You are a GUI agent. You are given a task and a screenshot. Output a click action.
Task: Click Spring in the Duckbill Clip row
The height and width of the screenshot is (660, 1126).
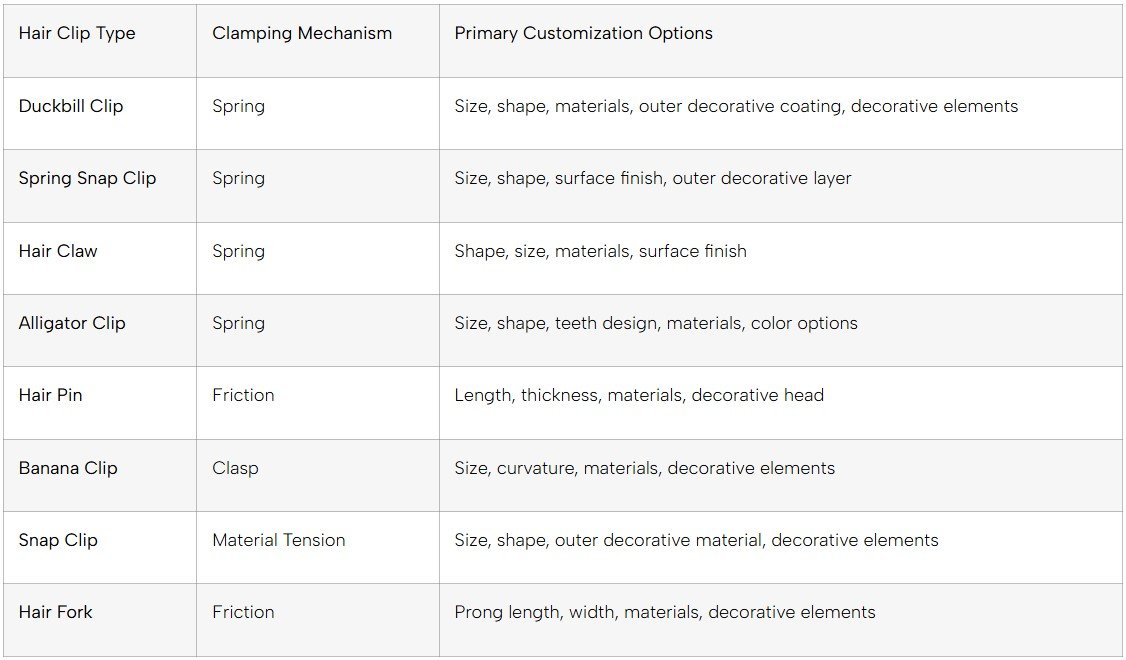(x=238, y=106)
